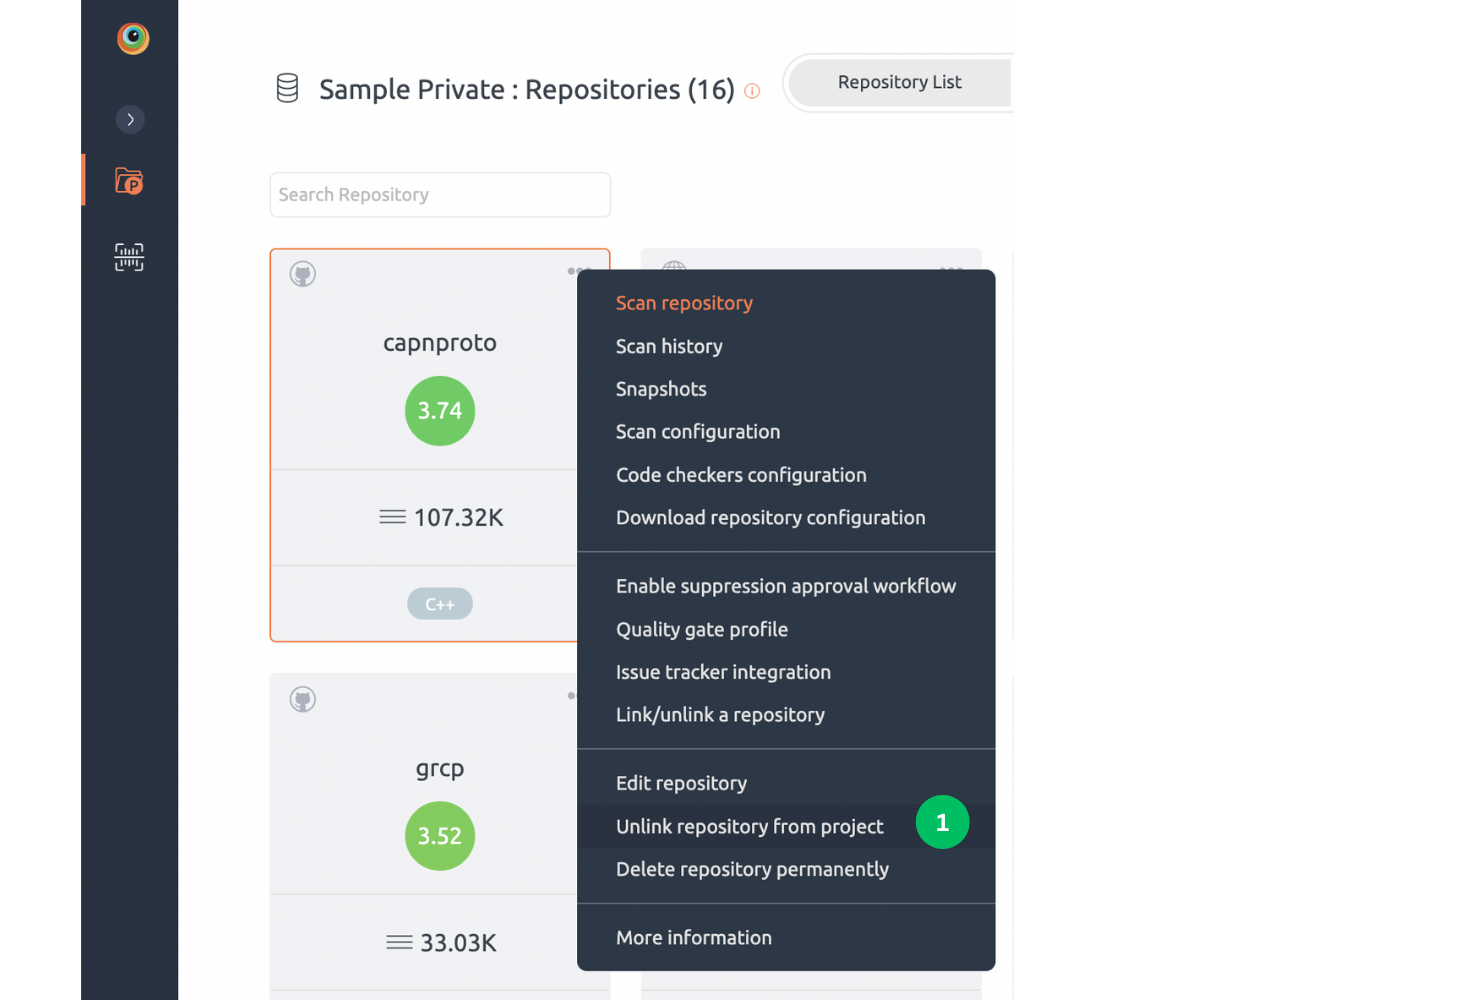This screenshot has width=1482, height=1000.
Task: Click the 33.03K lines of code value
Action: pos(459,943)
